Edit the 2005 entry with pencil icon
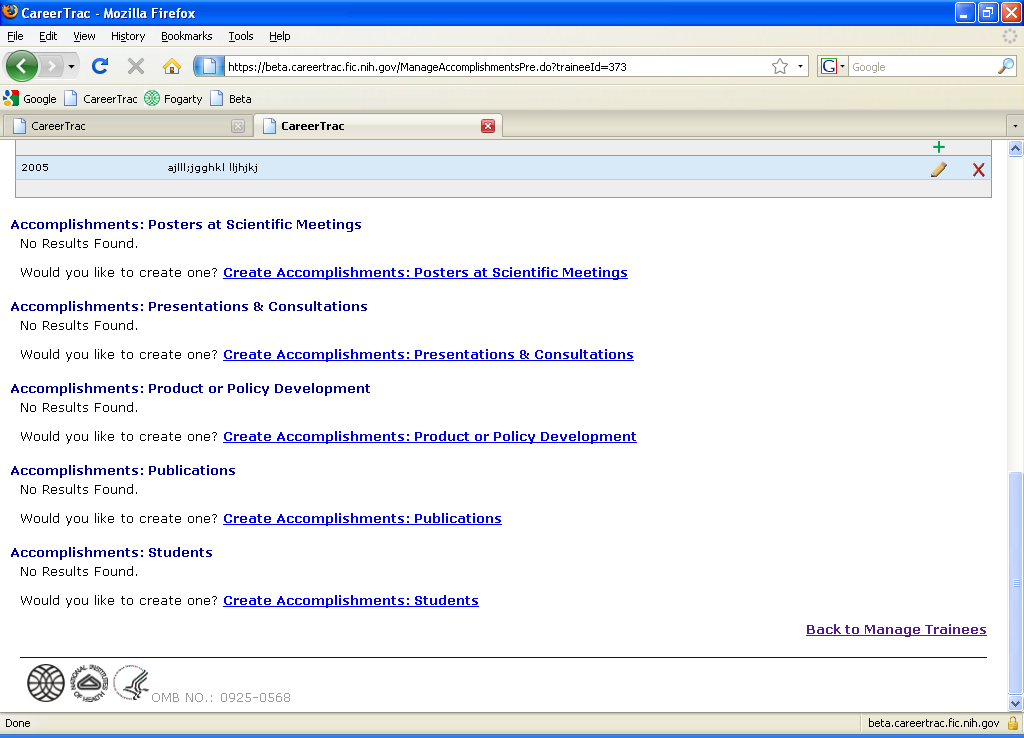 [x=938, y=169]
